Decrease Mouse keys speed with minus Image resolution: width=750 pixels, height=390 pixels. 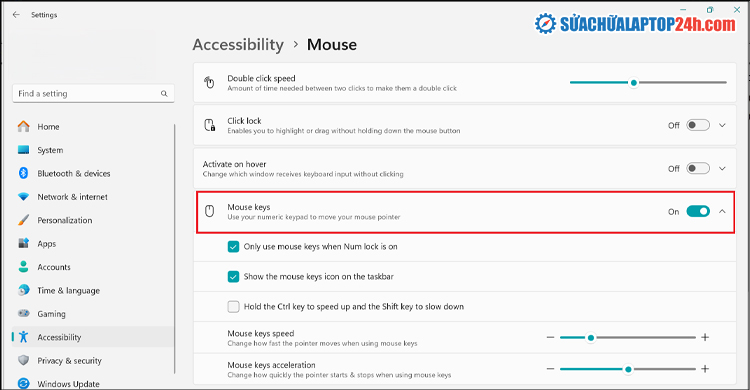[550, 337]
